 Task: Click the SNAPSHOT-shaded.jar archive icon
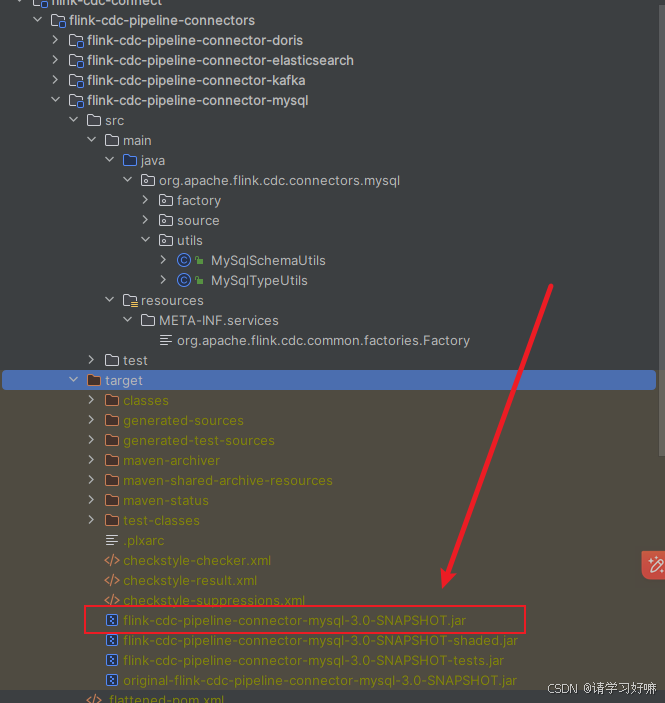point(112,640)
